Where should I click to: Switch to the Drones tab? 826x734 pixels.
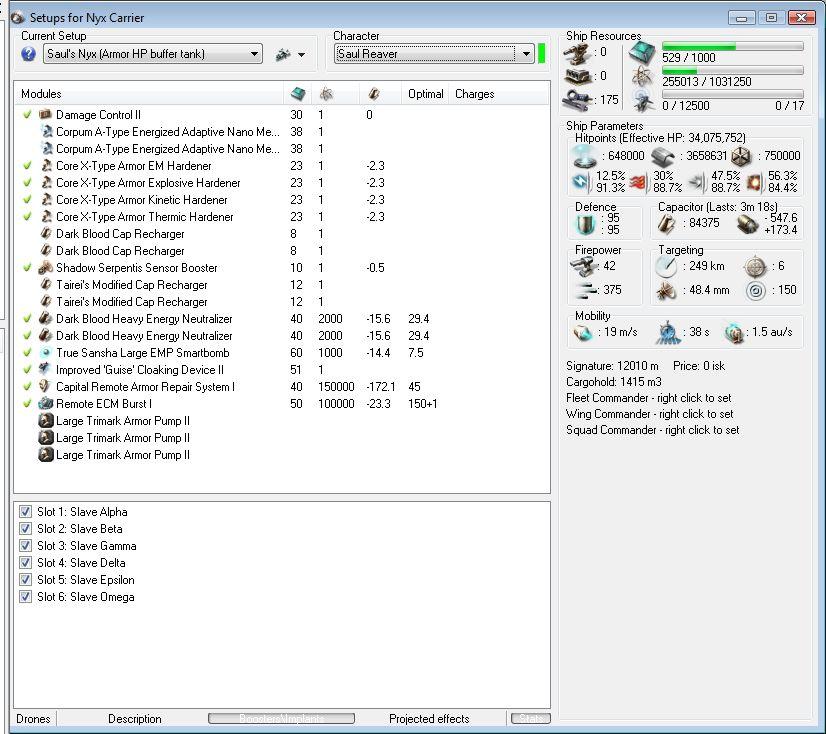pos(33,719)
